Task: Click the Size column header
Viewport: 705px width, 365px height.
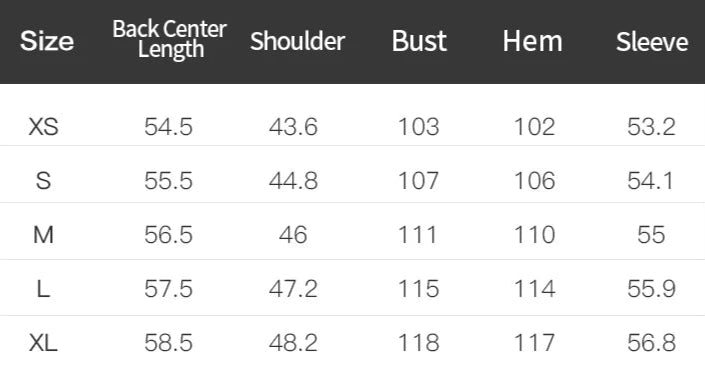Action: 47,41
